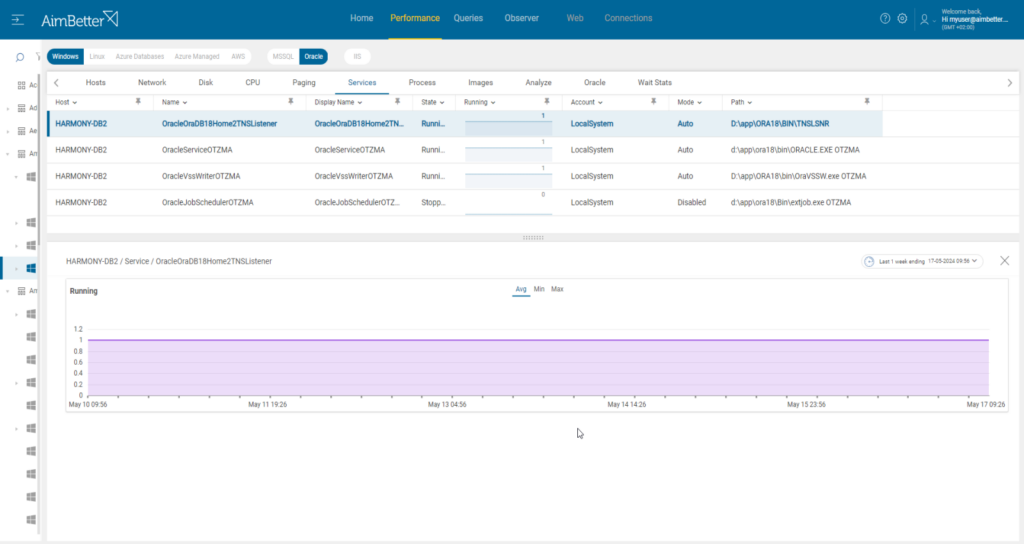The height and width of the screenshot is (544, 1024).
Task: Switch to the Images tab
Action: tap(481, 83)
